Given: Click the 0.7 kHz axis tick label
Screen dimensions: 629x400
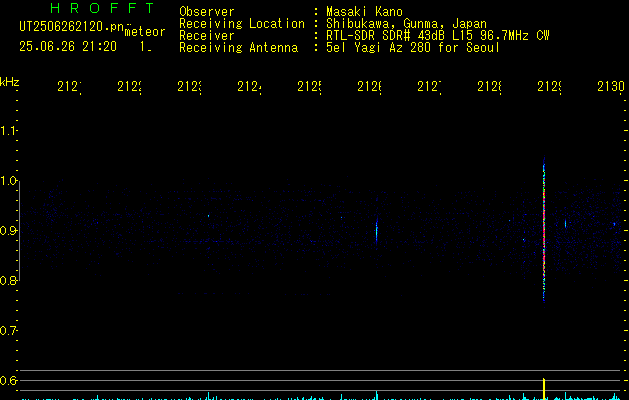Looking at the screenshot, I should pos(8,331).
